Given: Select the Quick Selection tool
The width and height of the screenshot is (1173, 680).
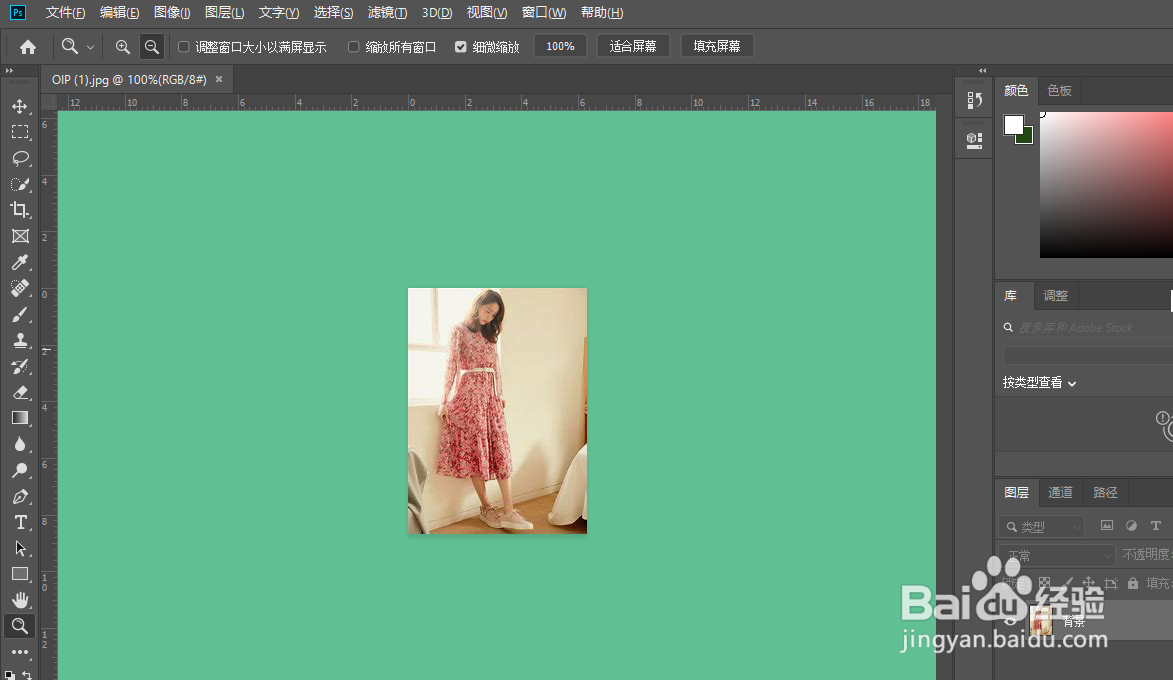Looking at the screenshot, I should point(20,184).
